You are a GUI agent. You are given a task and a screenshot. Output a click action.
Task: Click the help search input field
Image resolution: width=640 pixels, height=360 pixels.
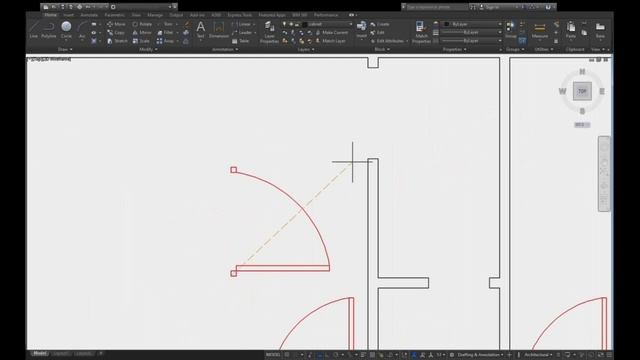click(436, 7)
